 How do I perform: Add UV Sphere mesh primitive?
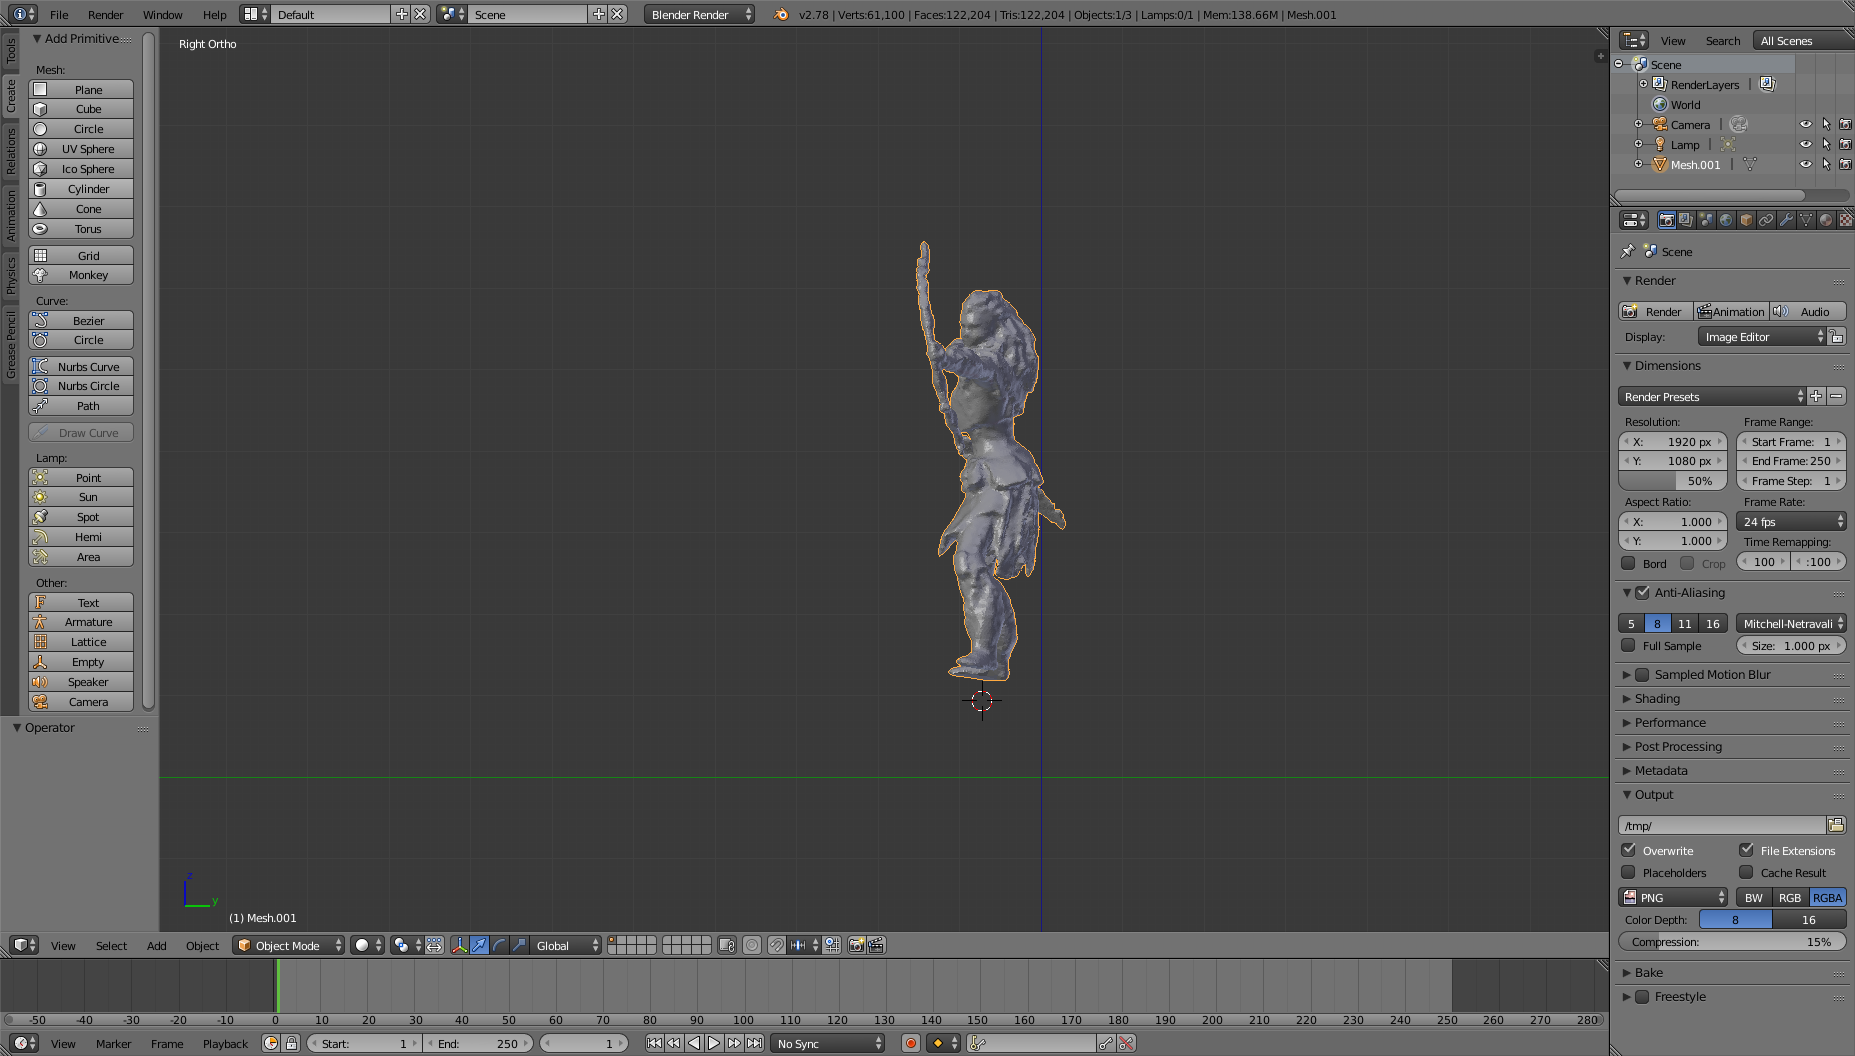tap(81, 149)
